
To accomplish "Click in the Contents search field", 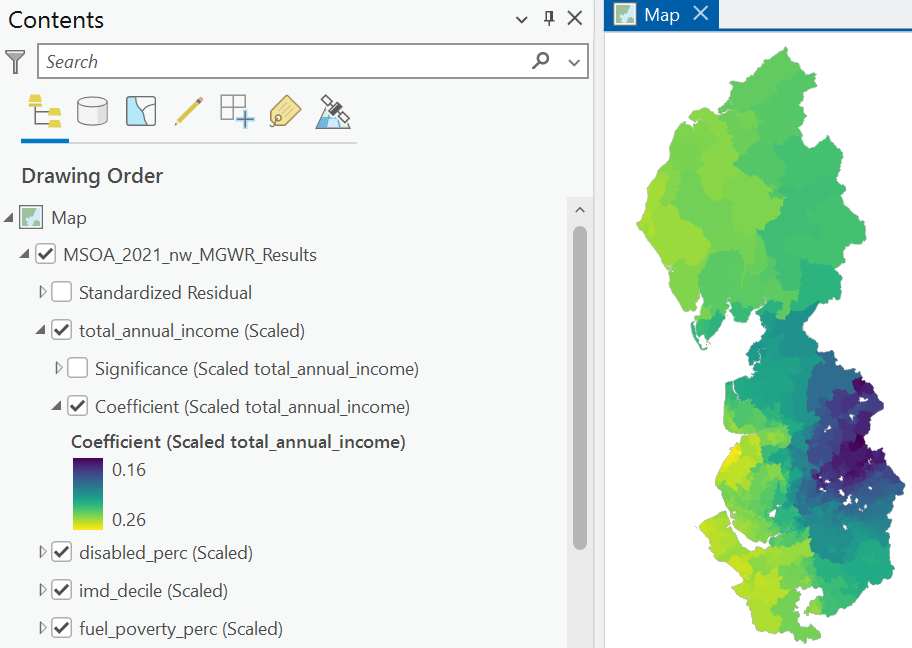I will (x=284, y=61).
